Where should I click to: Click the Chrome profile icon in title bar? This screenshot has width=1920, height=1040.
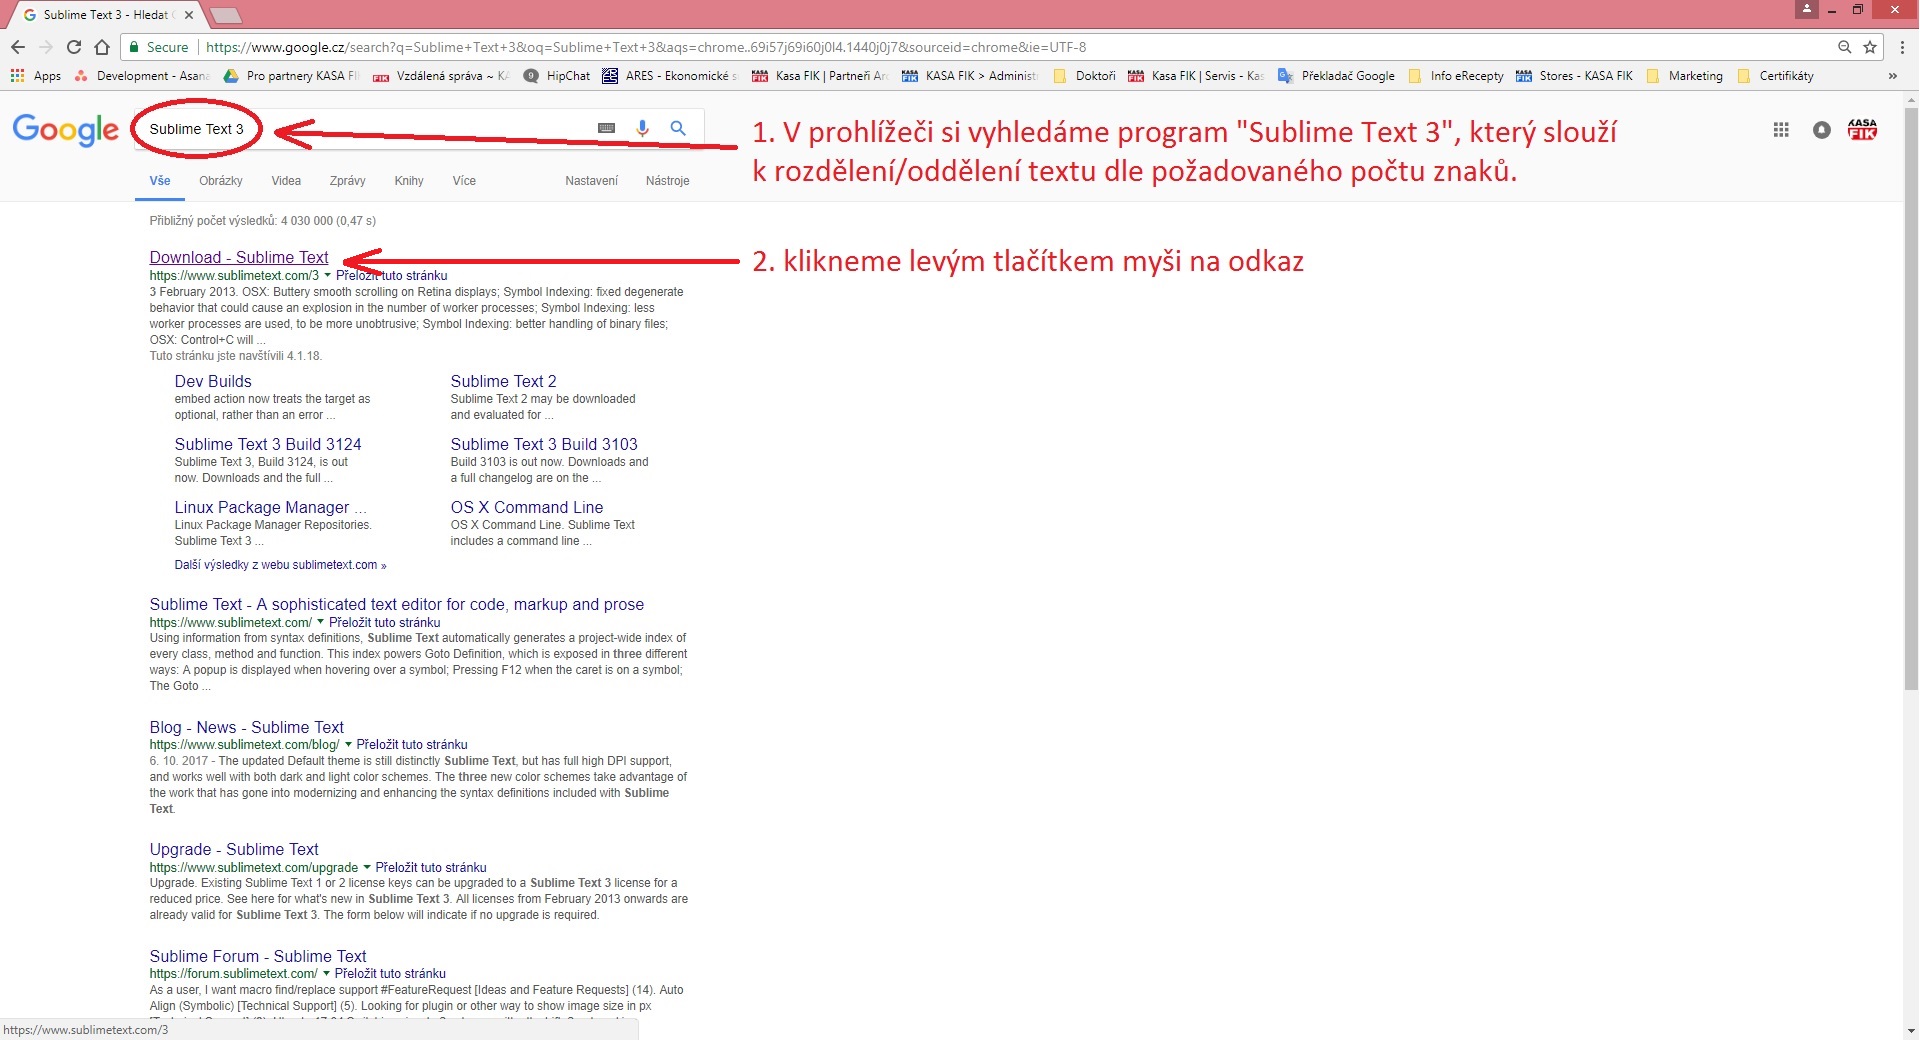pos(1806,9)
